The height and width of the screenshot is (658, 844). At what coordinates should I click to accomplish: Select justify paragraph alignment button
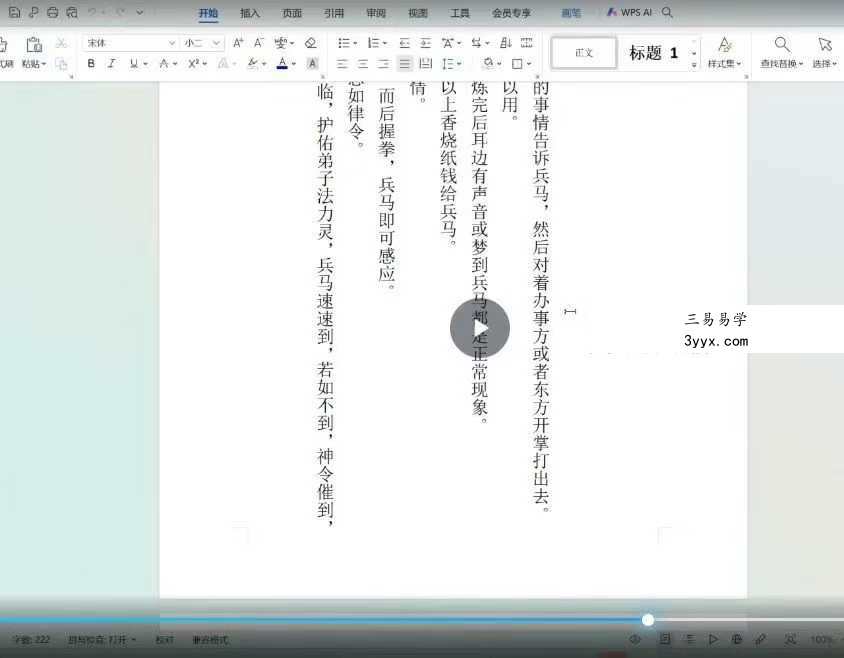404,64
